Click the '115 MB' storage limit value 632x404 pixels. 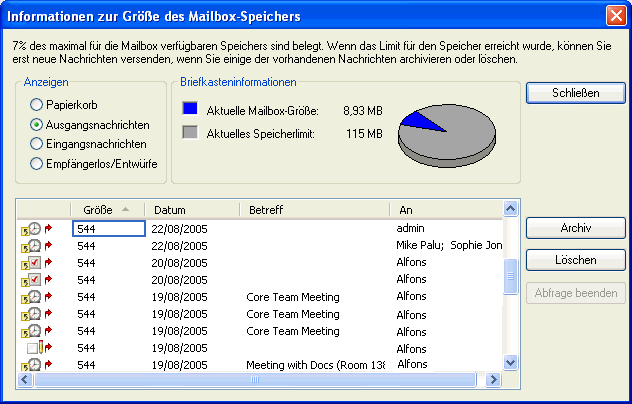click(364, 134)
